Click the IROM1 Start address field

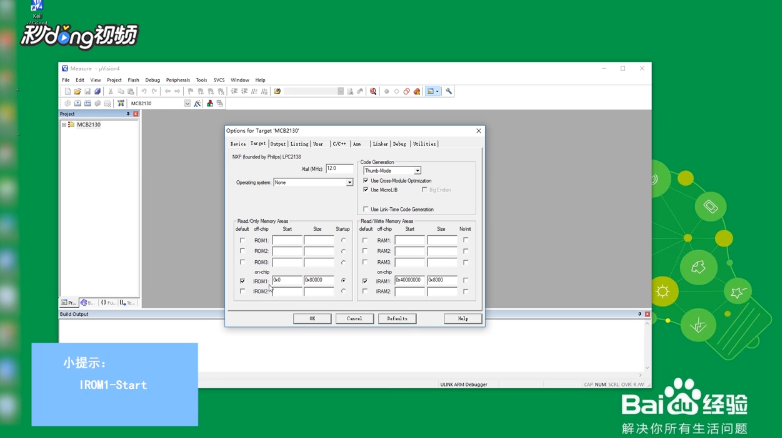[x=287, y=280]
